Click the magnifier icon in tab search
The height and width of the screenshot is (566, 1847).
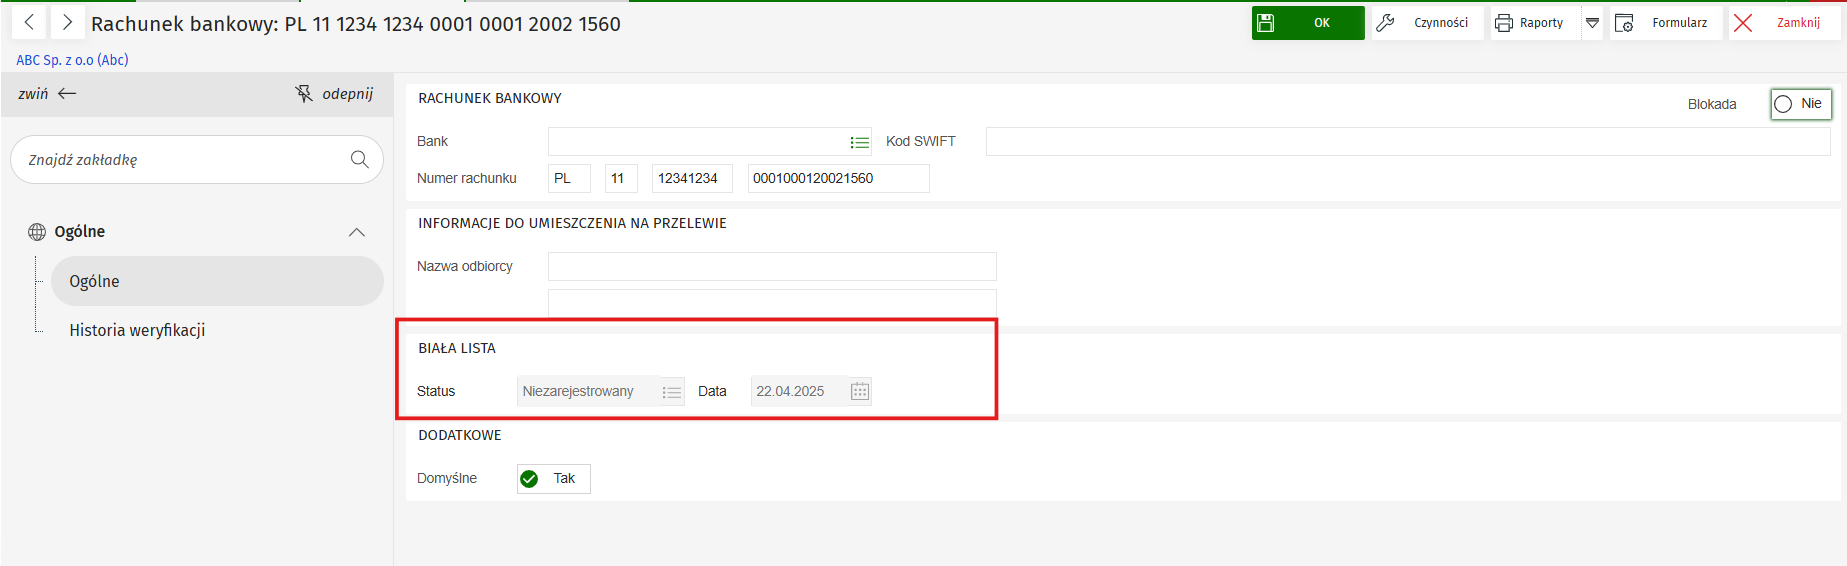[x=360, y=159]
